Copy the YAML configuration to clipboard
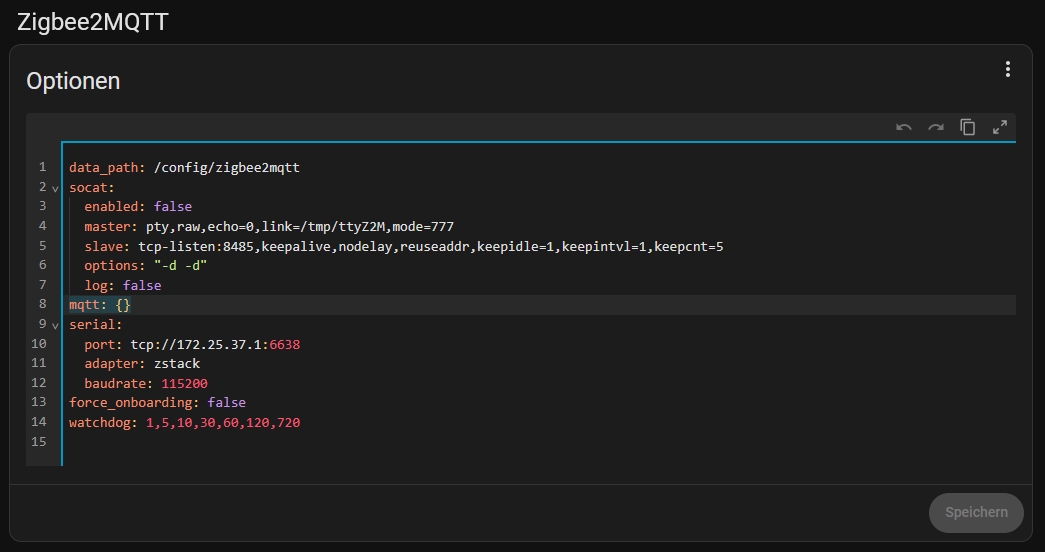 (x=968, y=127)
